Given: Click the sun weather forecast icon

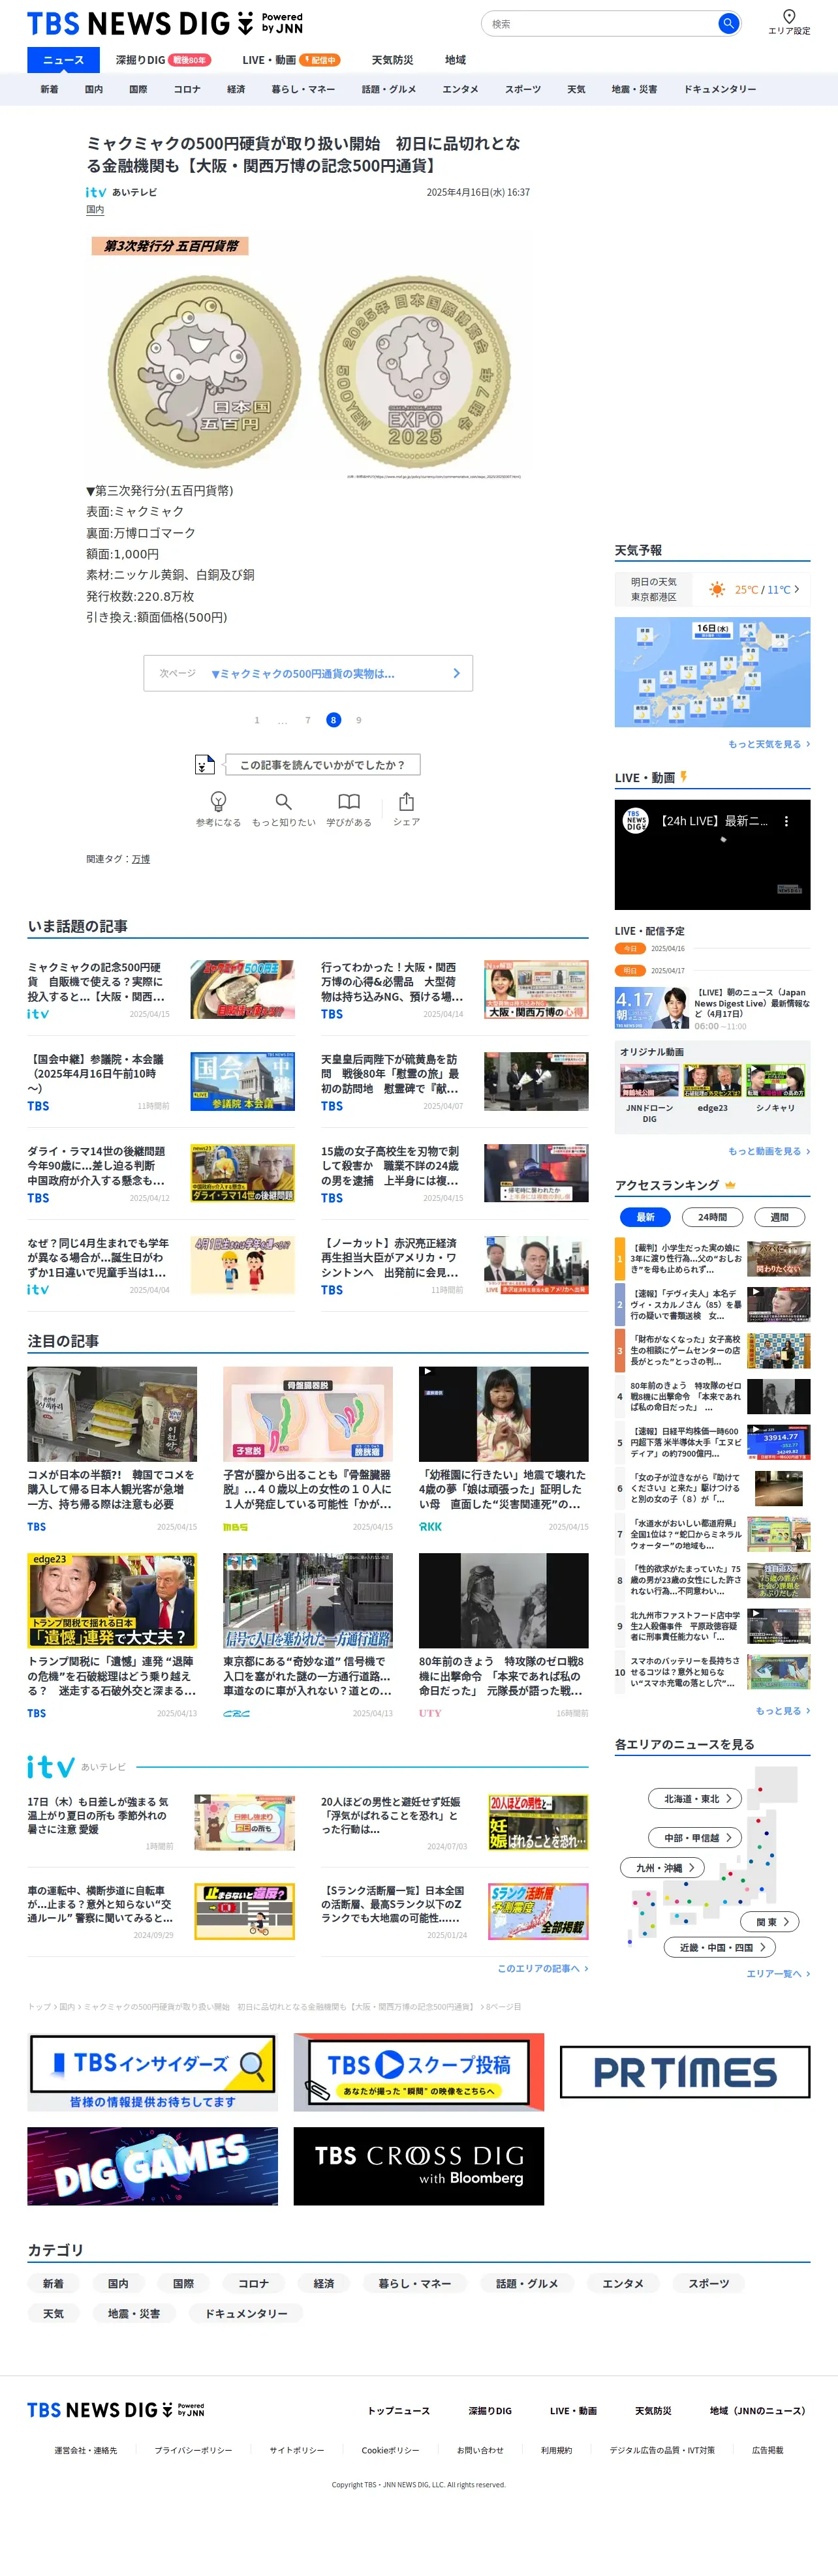Looking at the screenshot, I should tap(717, 590).
